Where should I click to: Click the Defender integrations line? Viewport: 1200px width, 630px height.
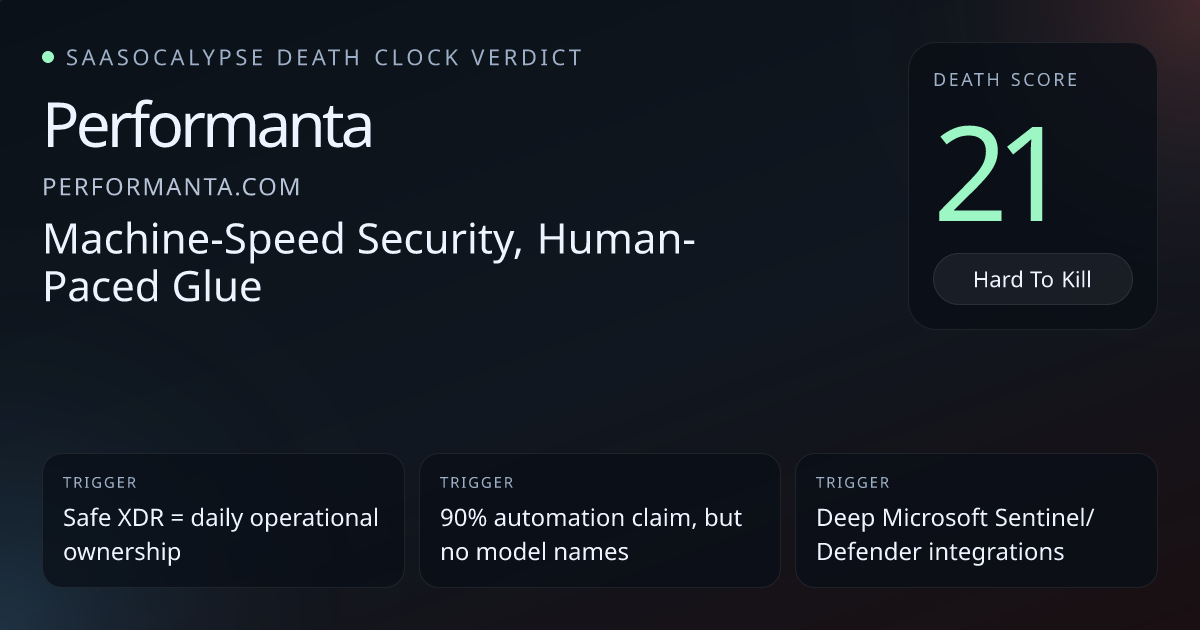940,552
